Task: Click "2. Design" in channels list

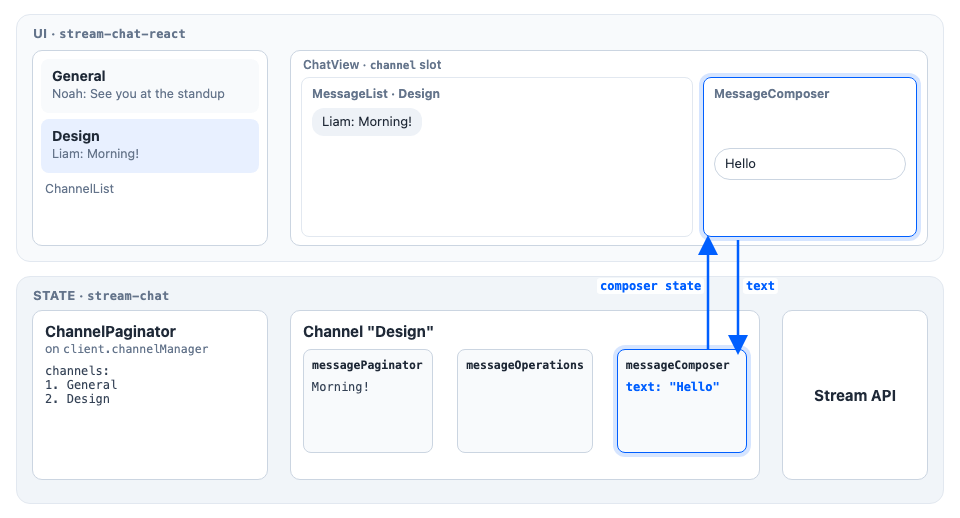Action: pyautogui.click(x=77, y=399)
